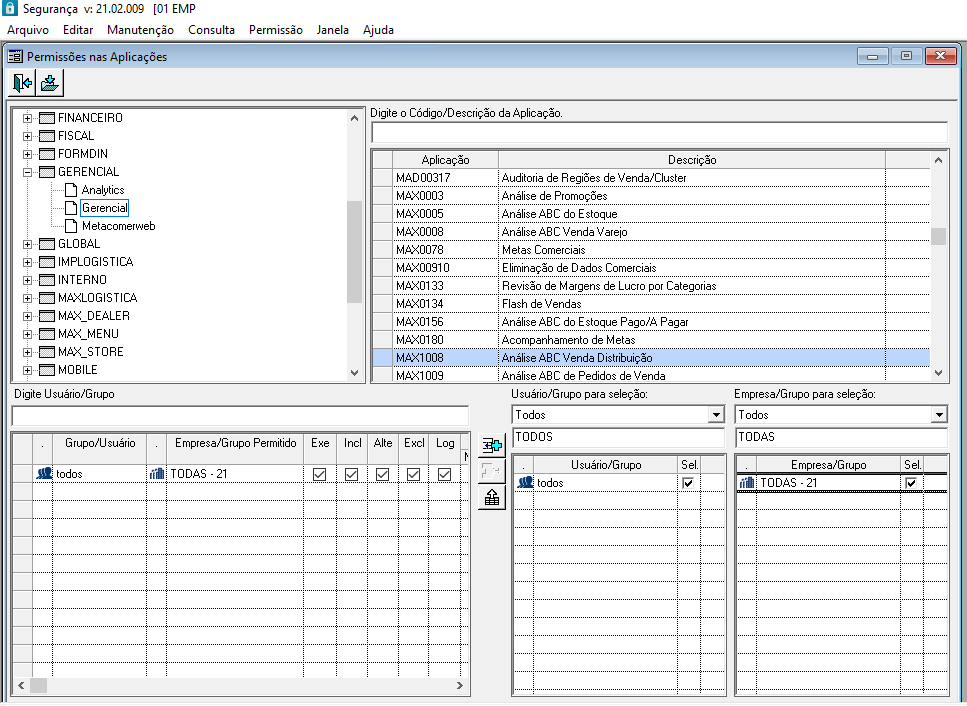Click the FINANCEIRO folder icon
This screenshot has height=706, width=967.
pyautogui.click(x=47, y=118)
